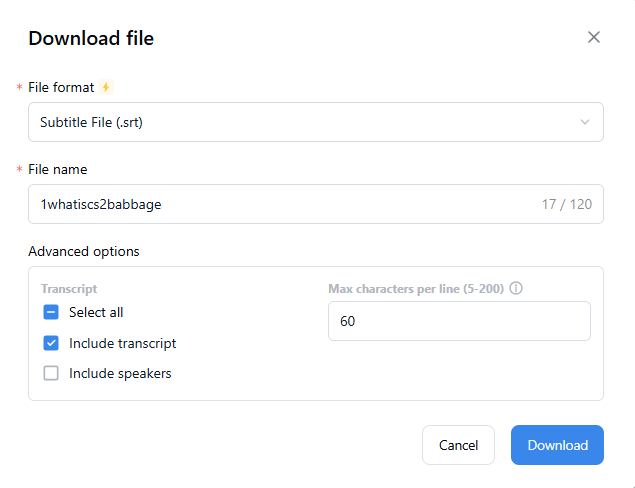
Task: Click the File format label
Action: pyautogui.click(x=61, y=87)
